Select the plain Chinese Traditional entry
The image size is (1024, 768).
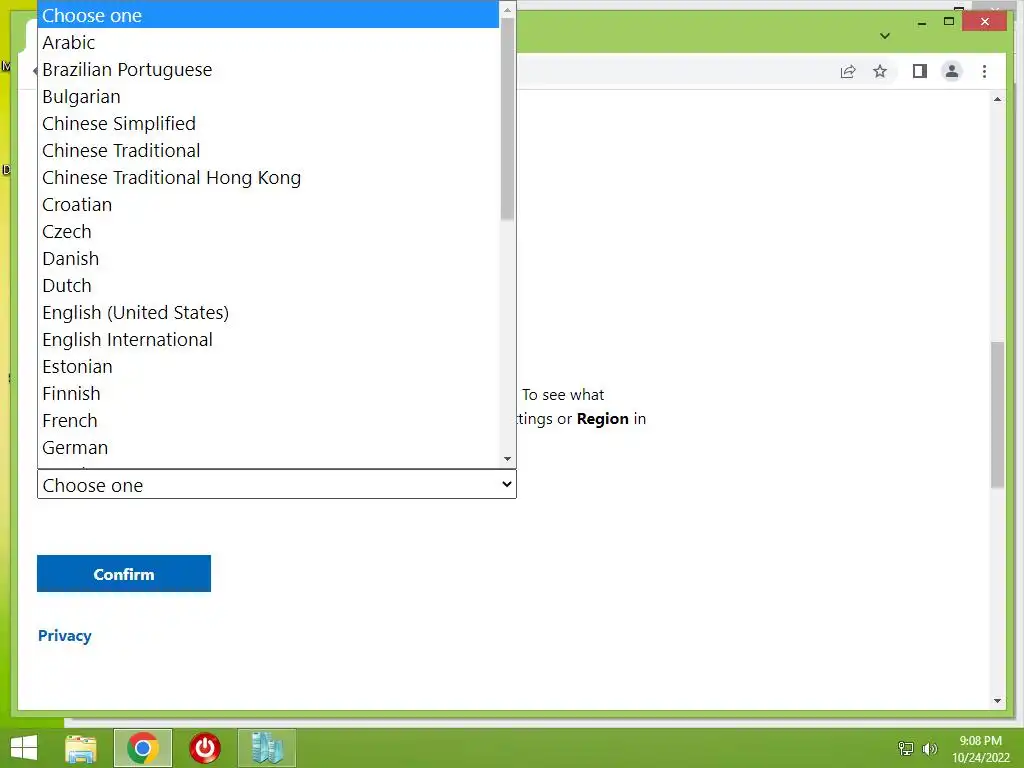(268, 150)
